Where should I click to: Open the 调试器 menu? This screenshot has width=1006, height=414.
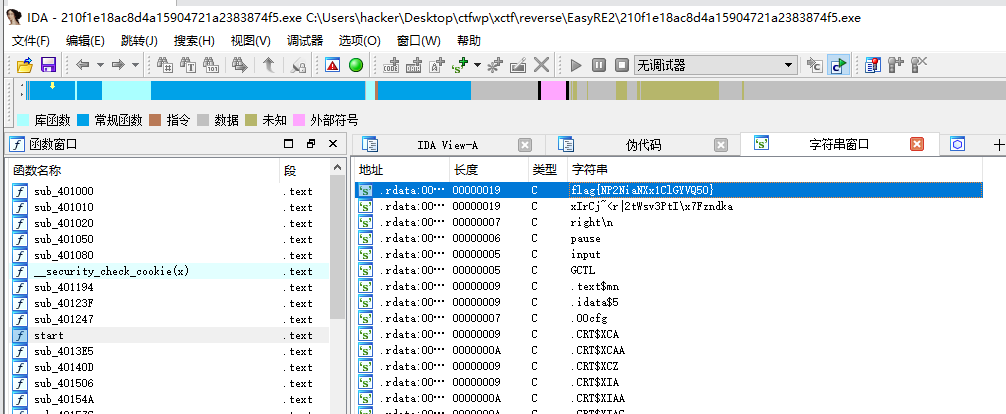click(305, 41)
